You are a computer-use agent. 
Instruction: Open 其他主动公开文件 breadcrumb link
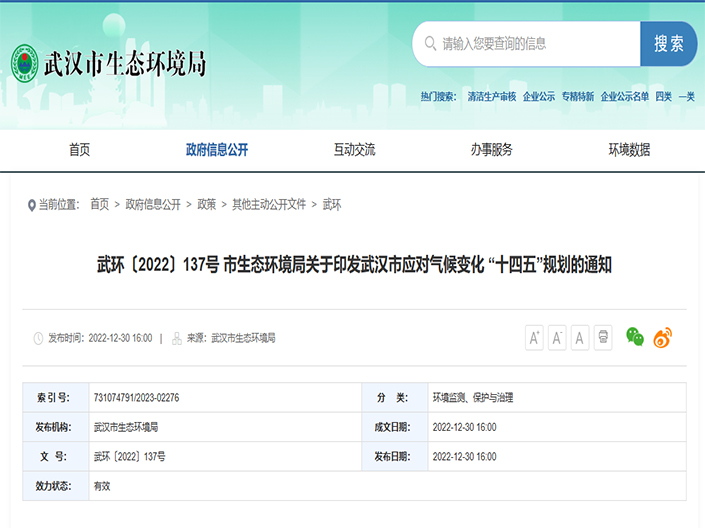[269, 204]
